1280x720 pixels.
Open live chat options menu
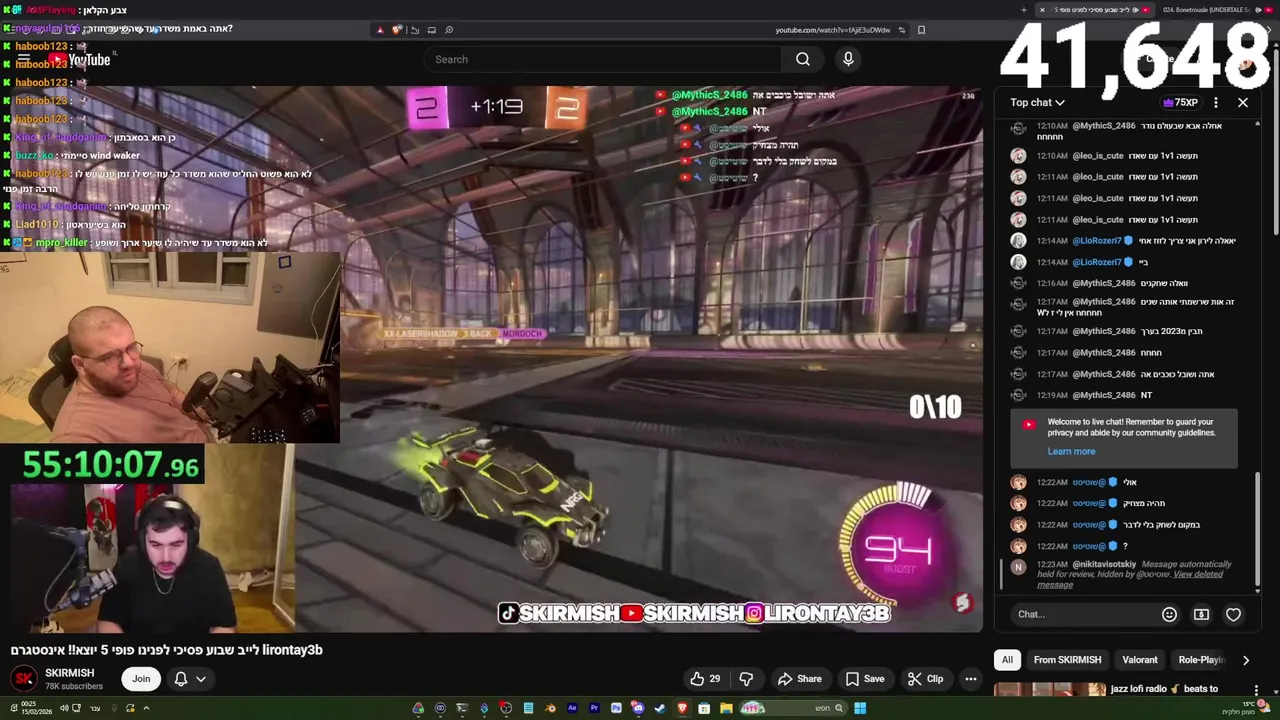1216,102
